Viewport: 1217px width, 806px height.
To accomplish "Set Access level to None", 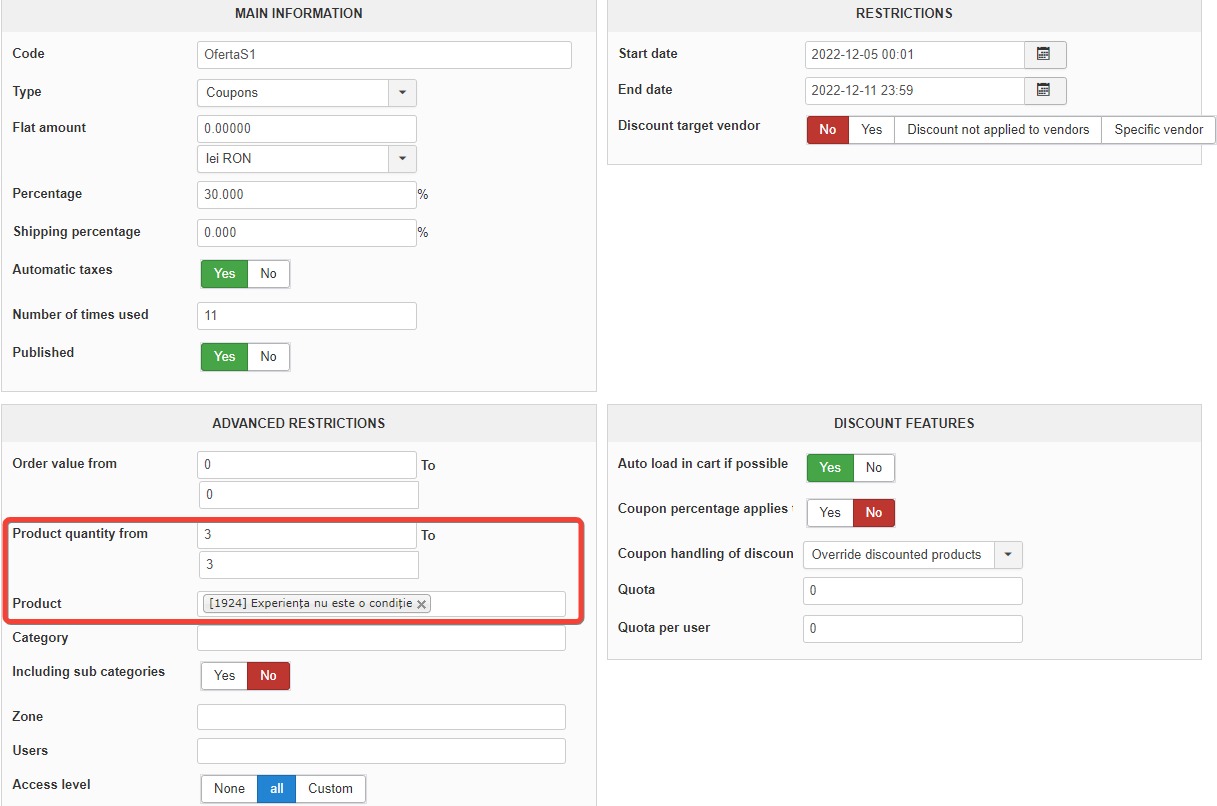I will pyautogui.click(x=229, y=789).
